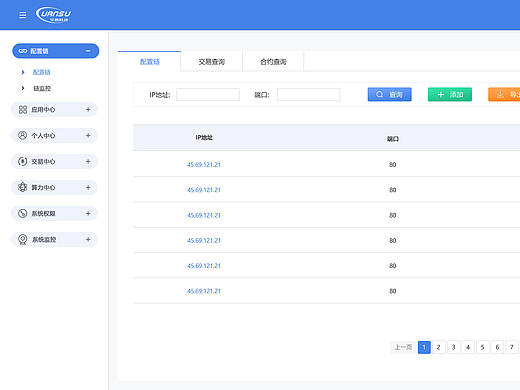Open third row IP 45.69.121.21 link
Viewport: 520px width, 390px height.
(204, 215)
